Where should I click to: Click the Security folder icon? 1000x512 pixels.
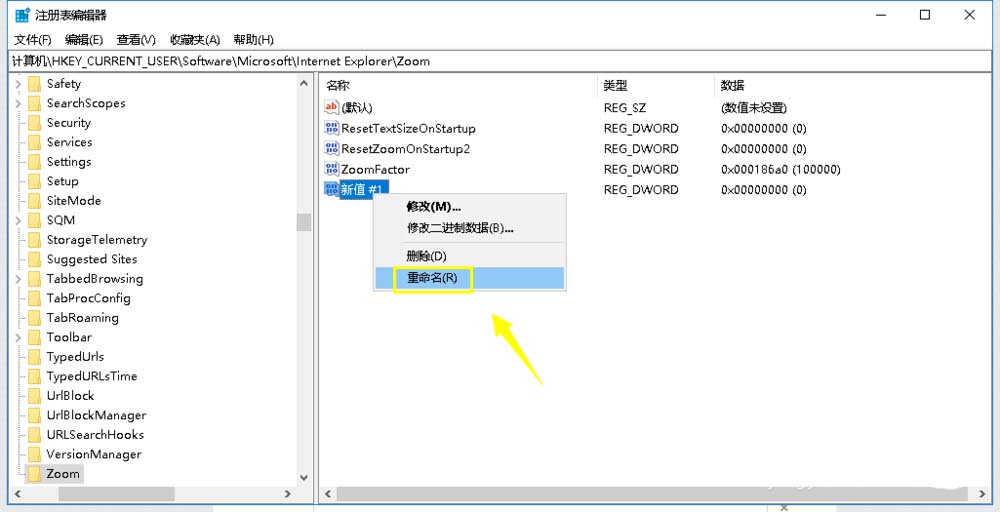[34, 122]
